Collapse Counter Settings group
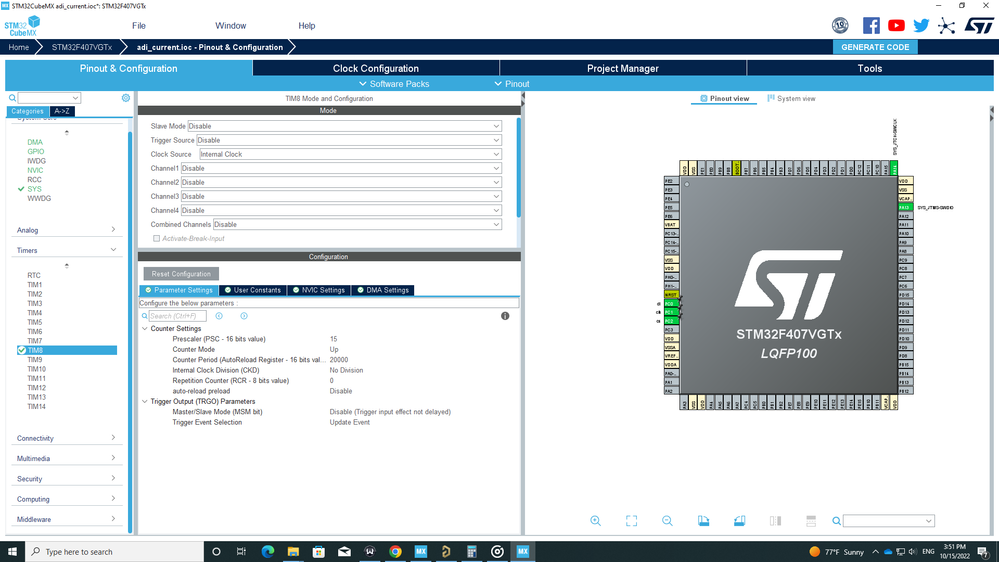 pos(145,329)
